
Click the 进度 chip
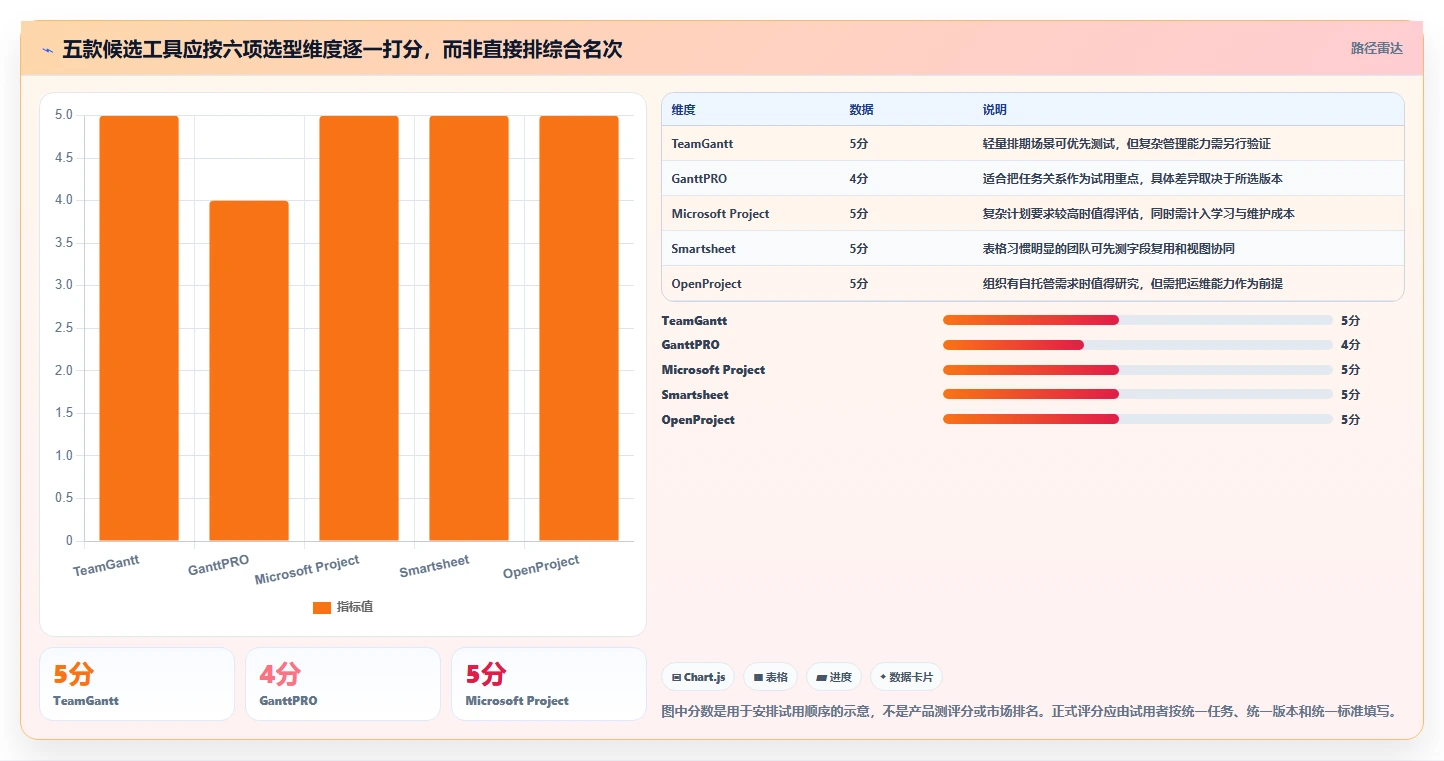(x=834, y=677)
